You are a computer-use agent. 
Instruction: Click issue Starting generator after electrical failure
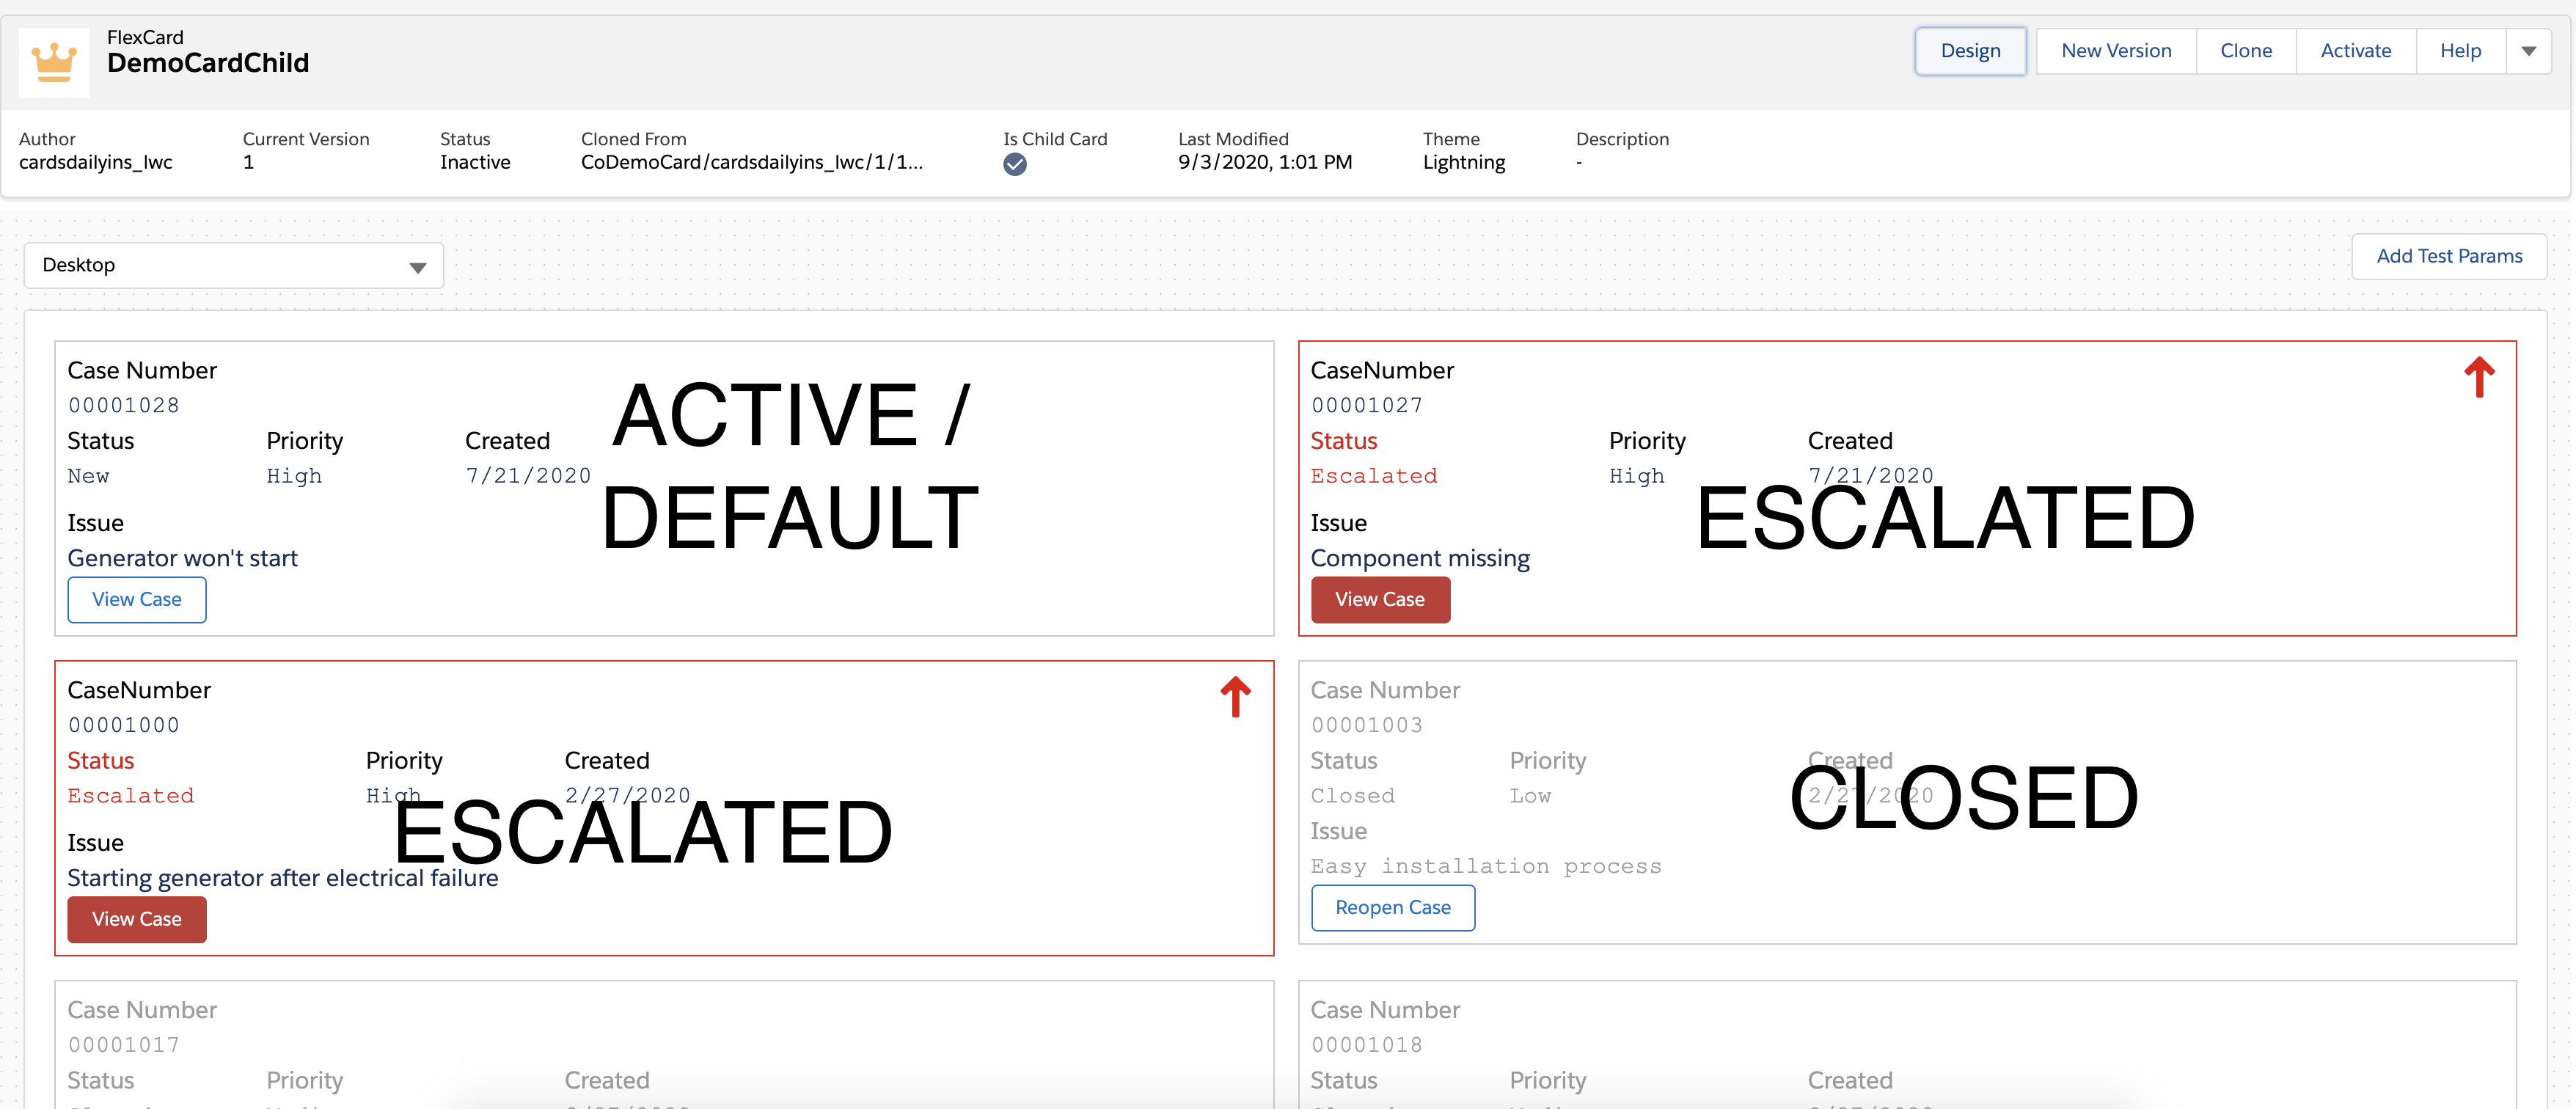pos(283,879)
